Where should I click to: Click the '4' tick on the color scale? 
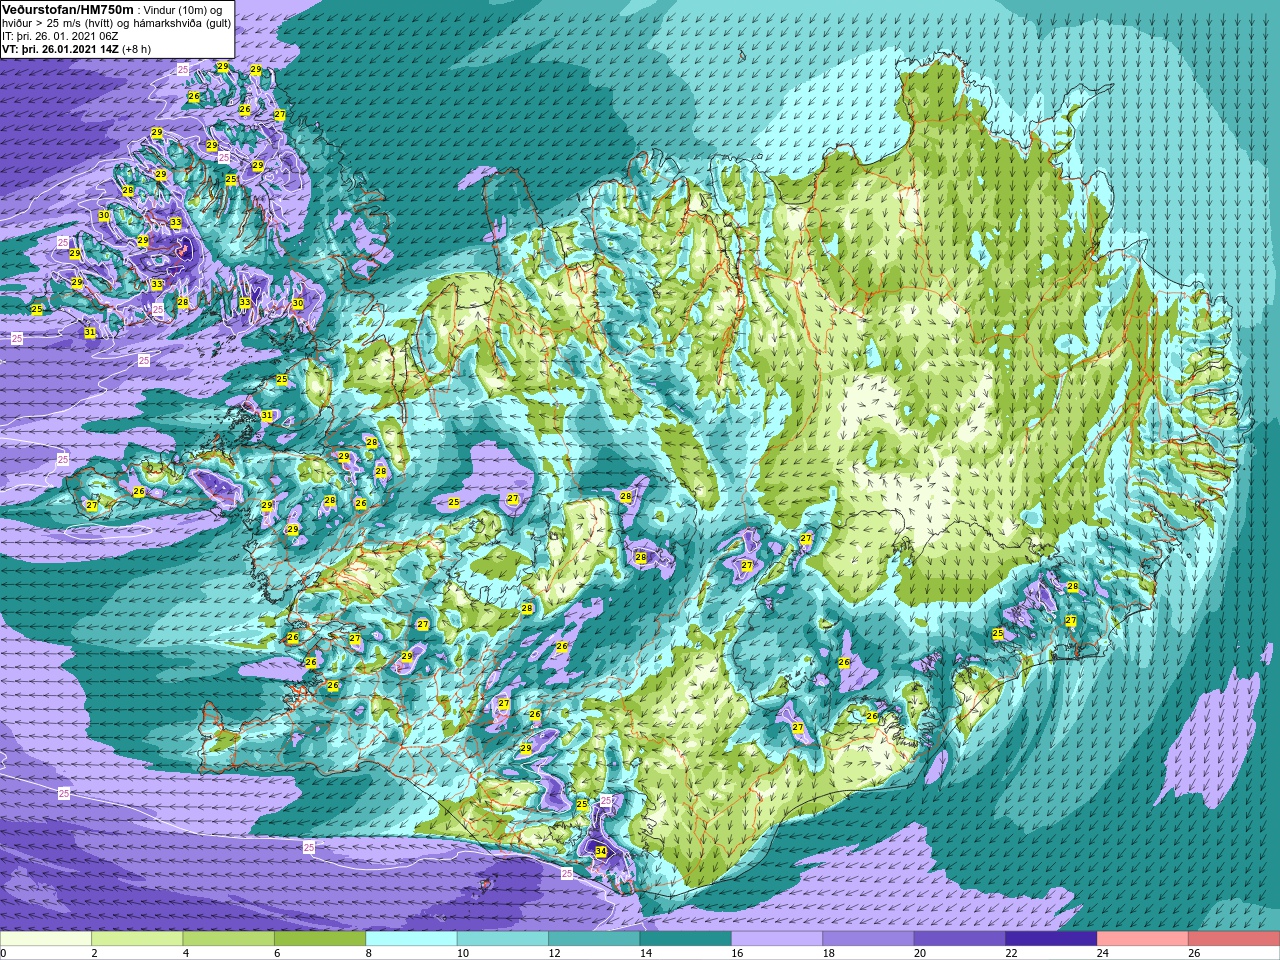(x=186, y=953)
